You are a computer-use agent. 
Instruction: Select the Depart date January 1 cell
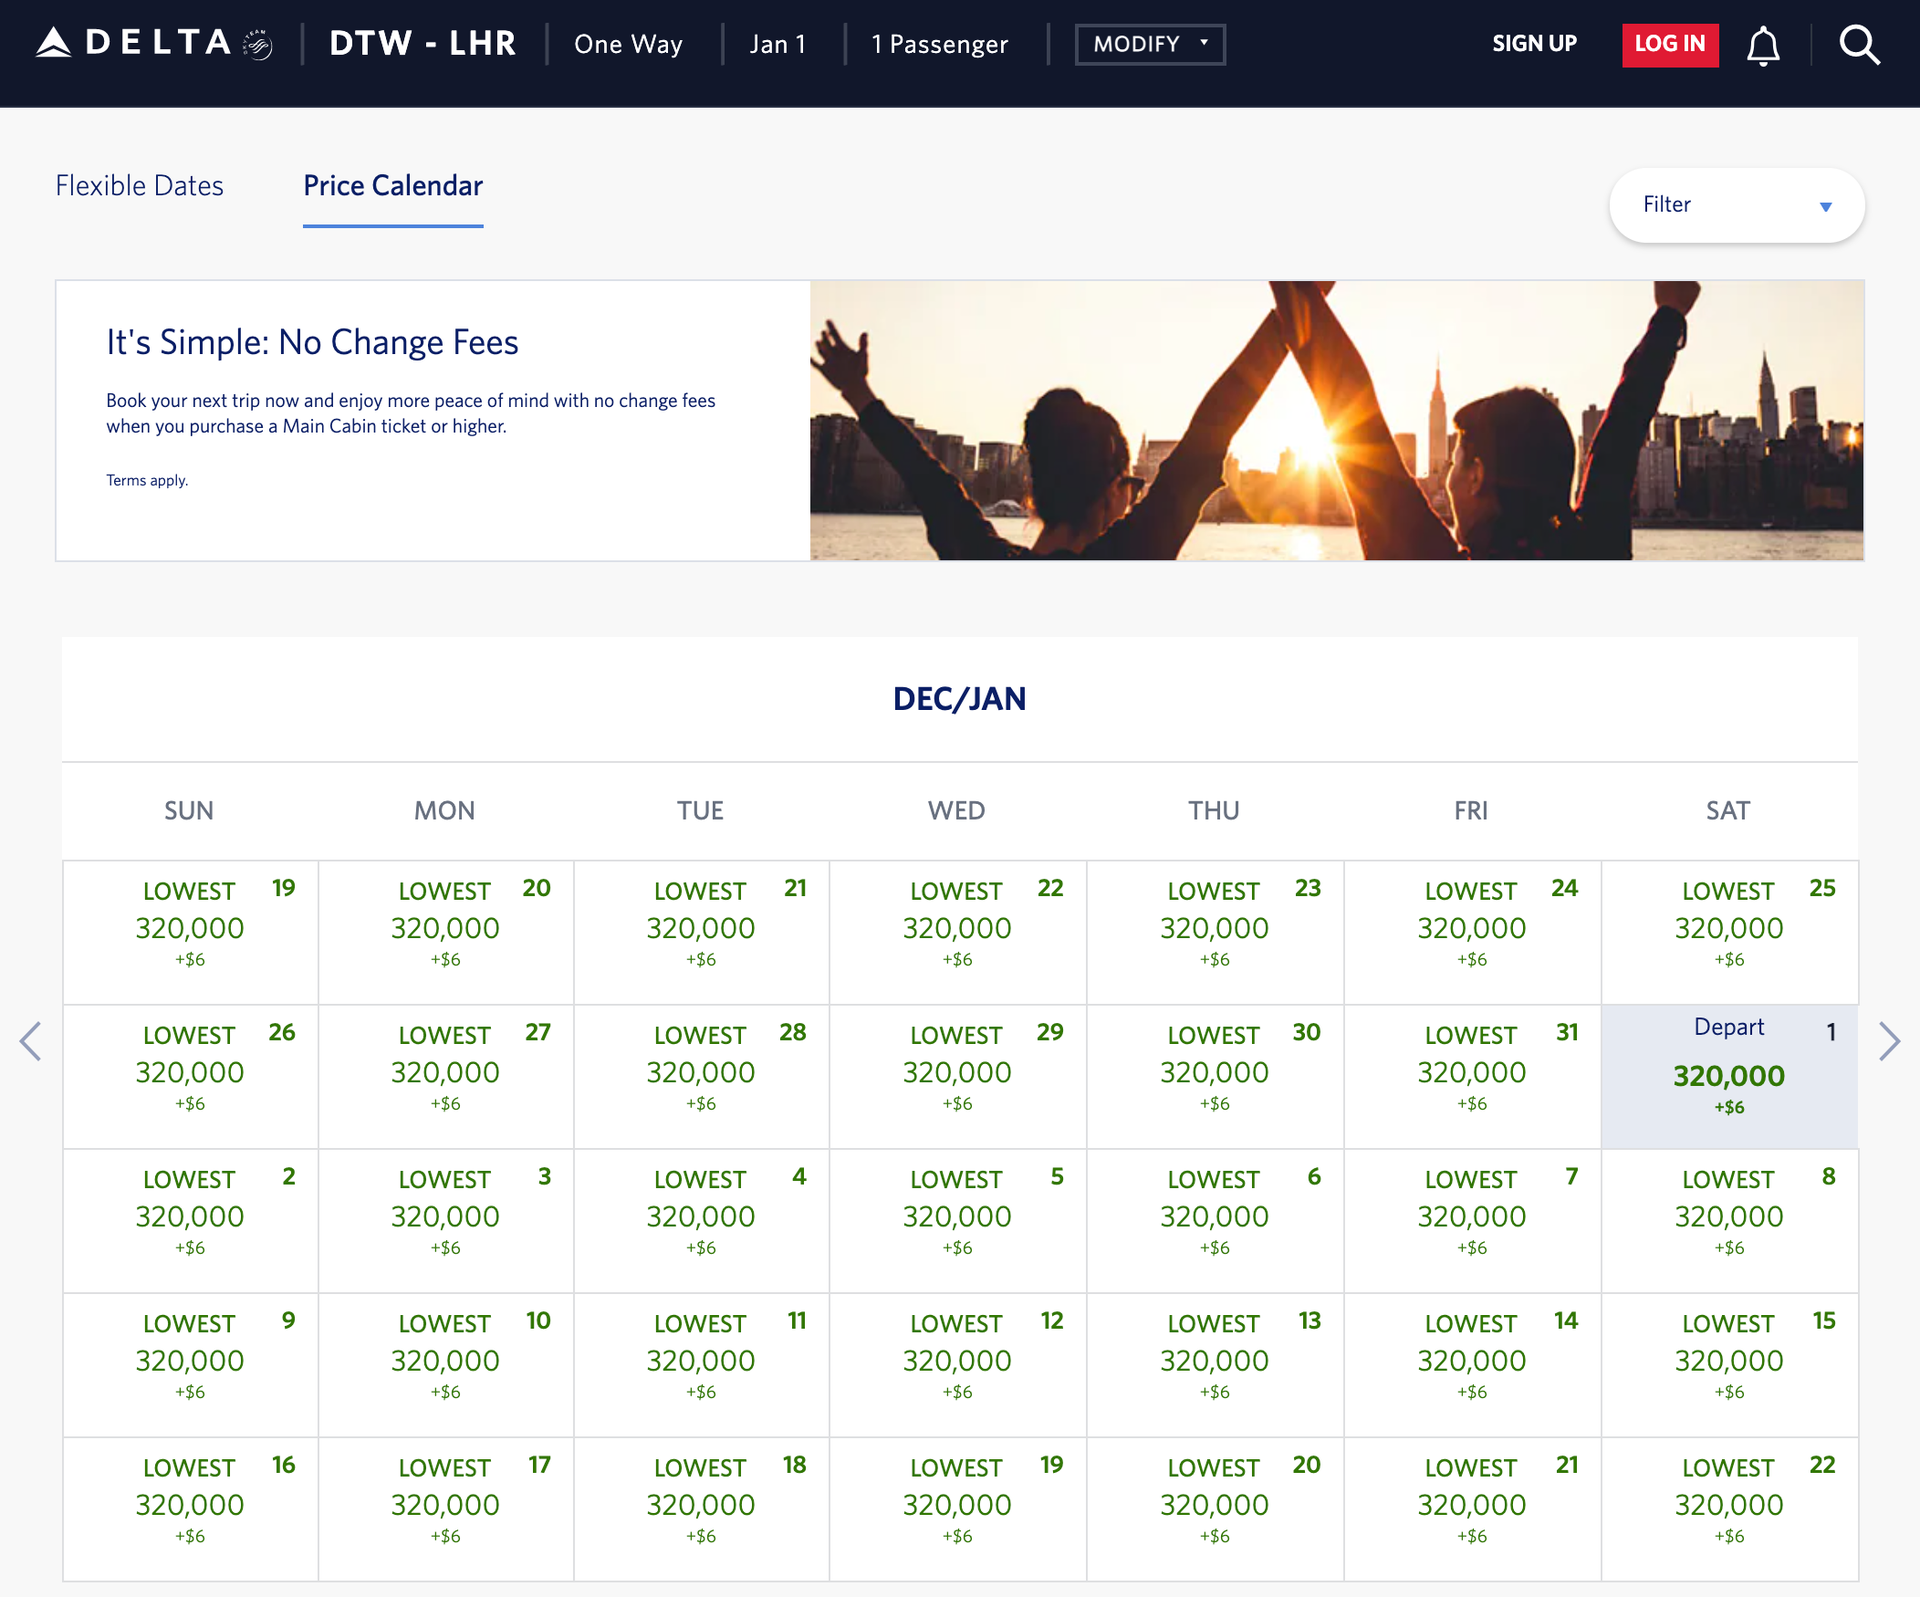(x=1729, y=1076)
